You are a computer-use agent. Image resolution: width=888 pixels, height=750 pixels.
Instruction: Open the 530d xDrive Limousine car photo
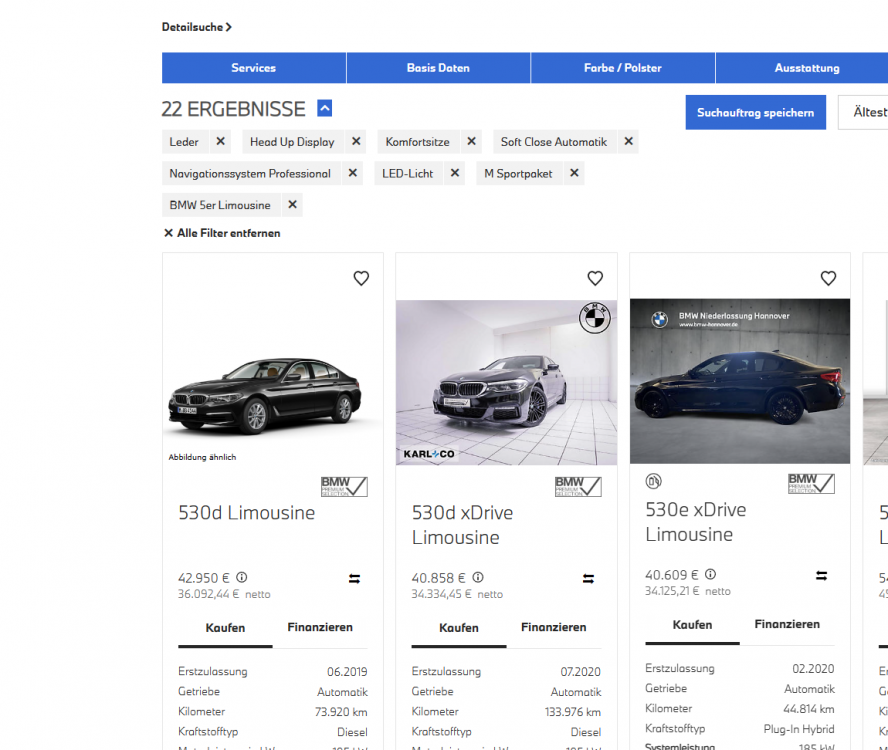(x=506, y=383)
